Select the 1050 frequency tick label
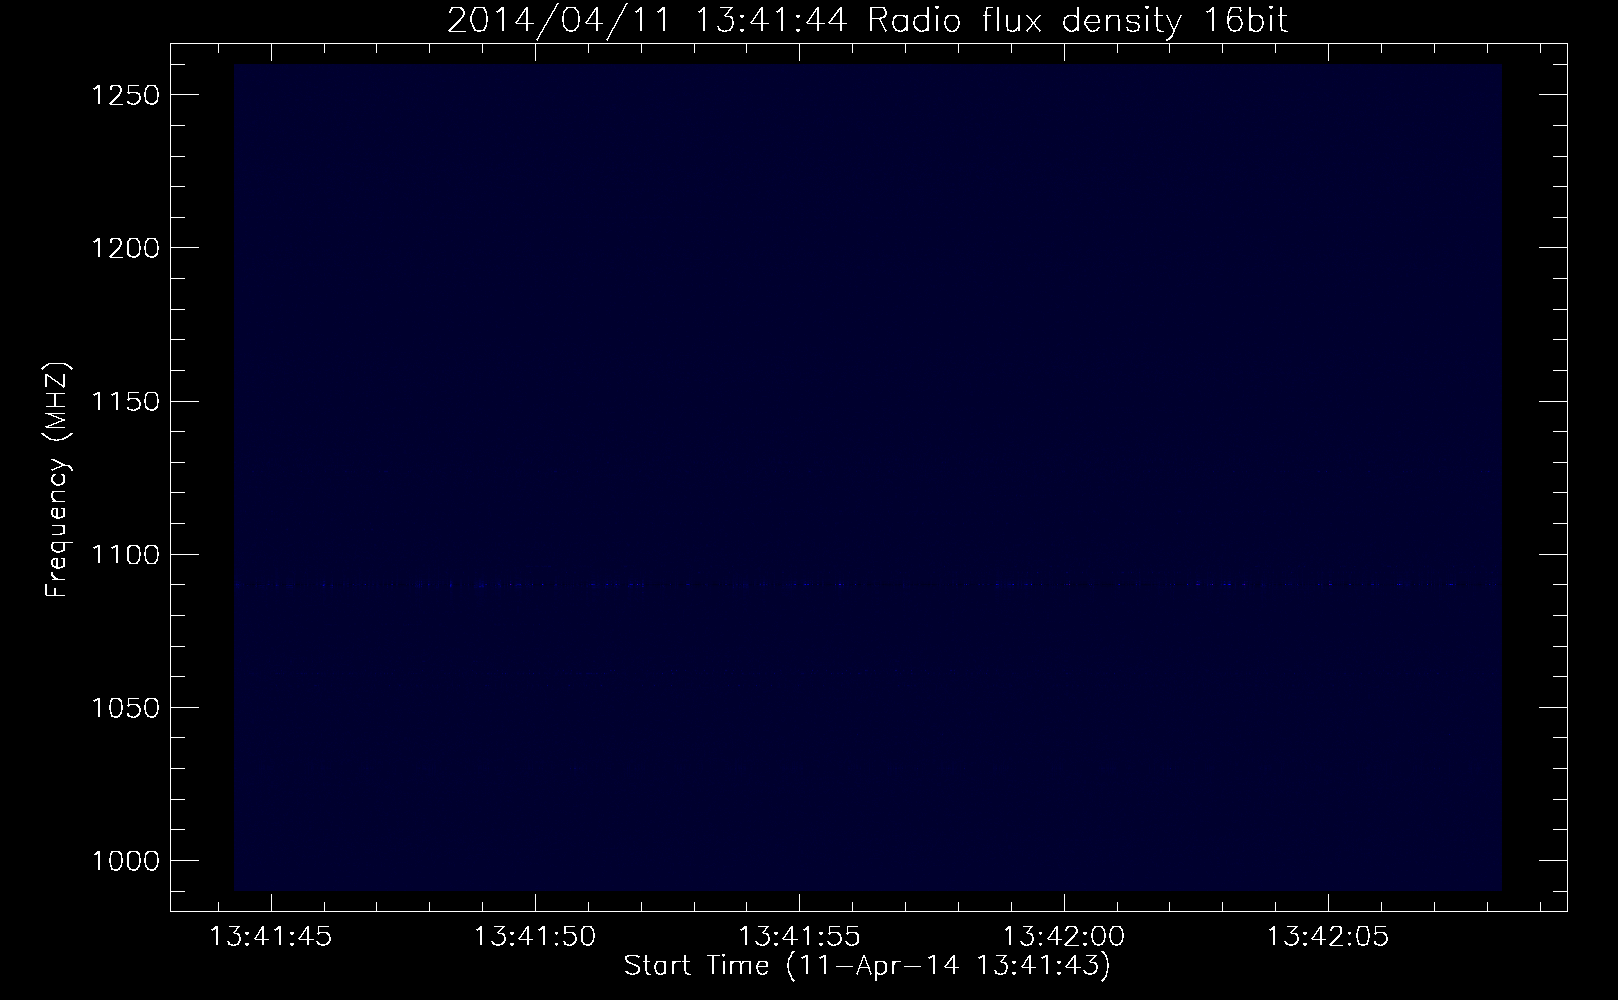This screenshot has height=1000, width=1618. (x=125, y=708)
